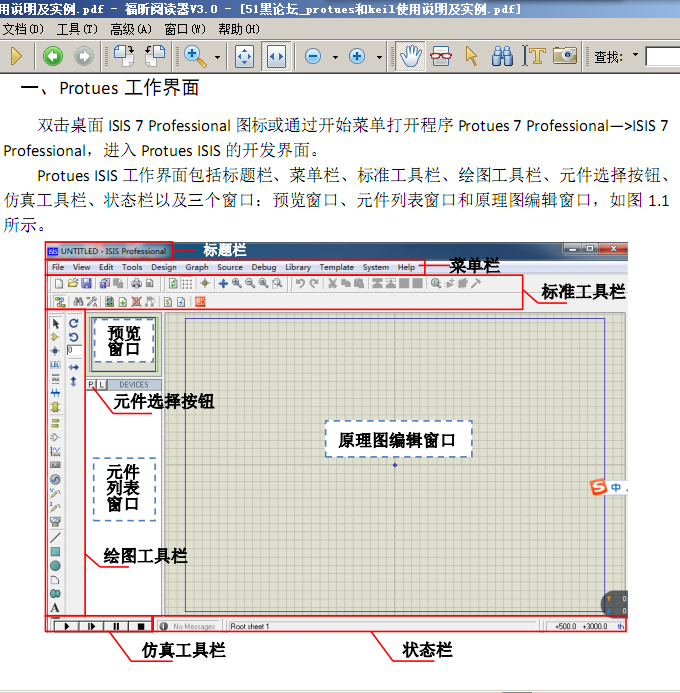Viewport: 680px width, 693px height.
Task: Go back with the green previous-view arrow
Action: pos(53,56)
